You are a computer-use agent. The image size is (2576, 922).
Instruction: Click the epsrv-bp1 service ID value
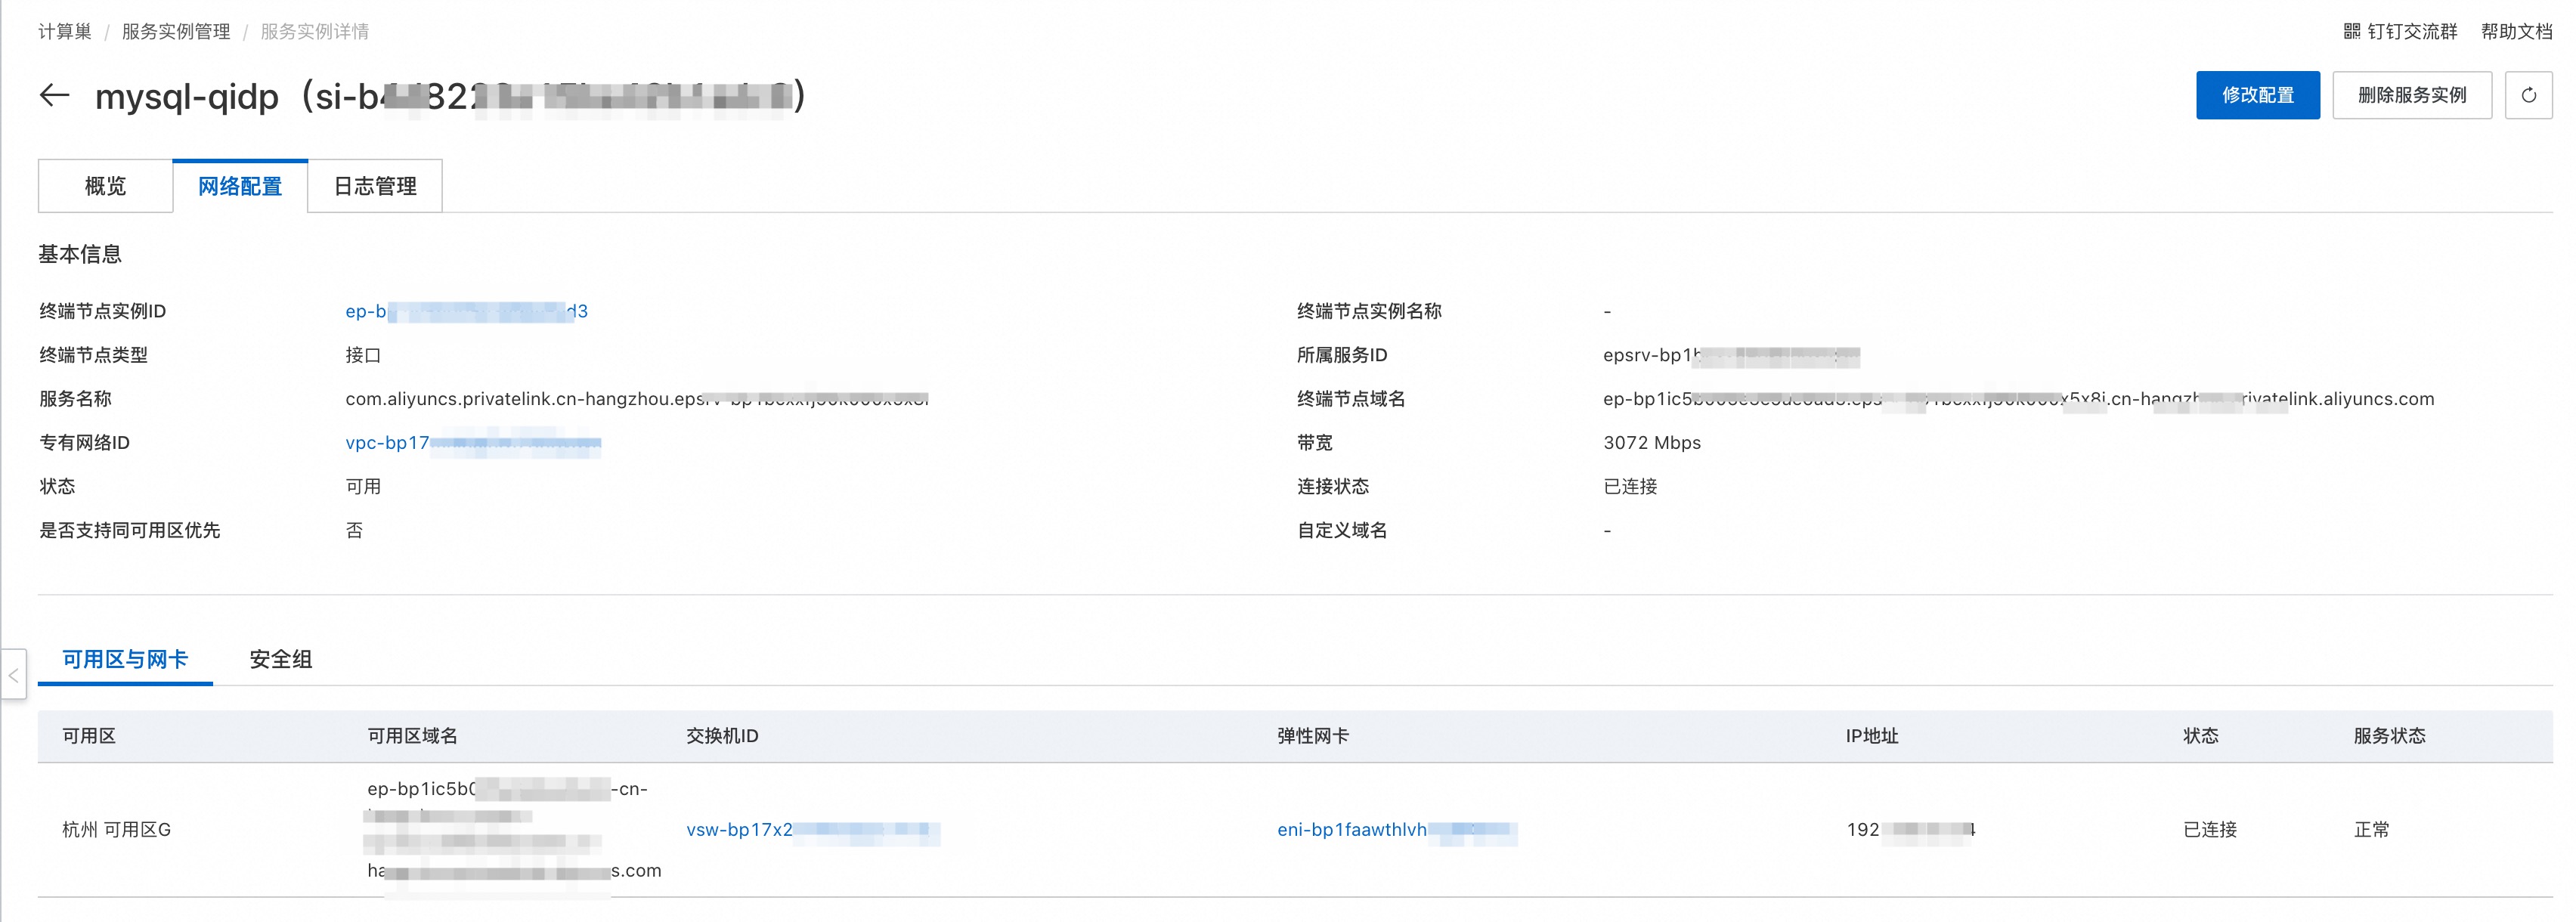(1731, 355)
